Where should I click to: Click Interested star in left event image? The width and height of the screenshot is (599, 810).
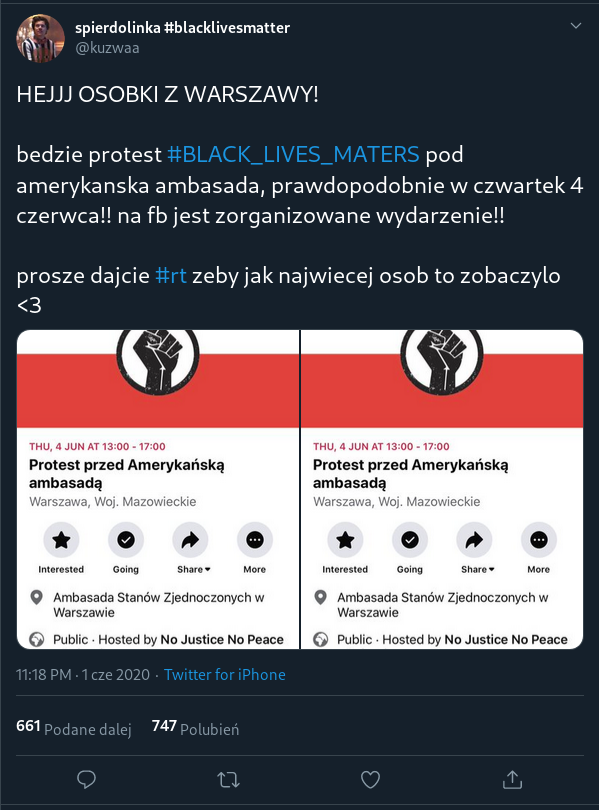[x=61, y=540]
